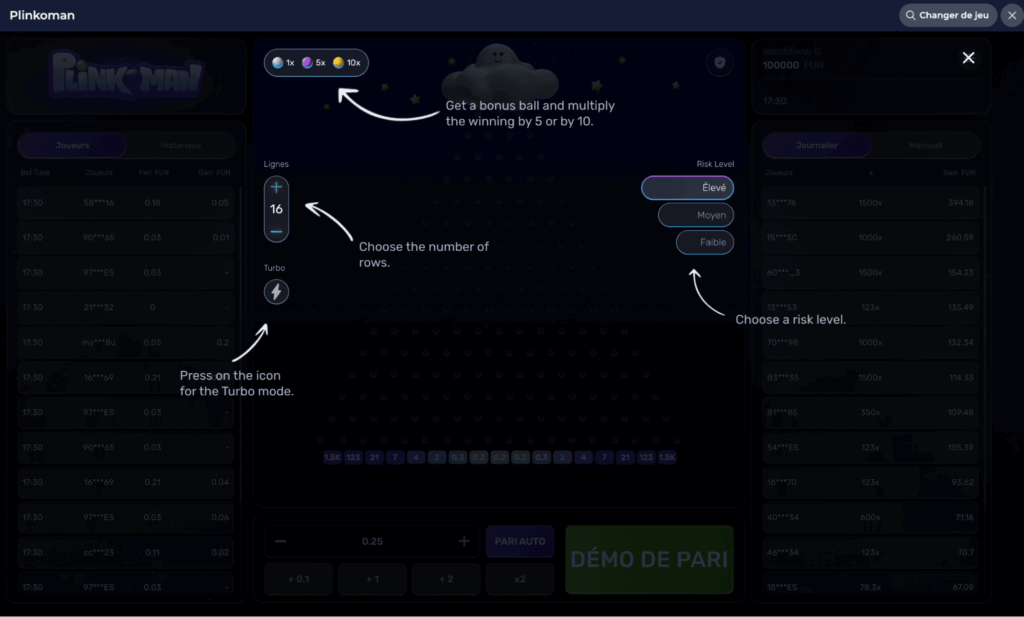Add 1 to the bet
The height and width of the screenshot is (617, 1024).
point(372,579)
